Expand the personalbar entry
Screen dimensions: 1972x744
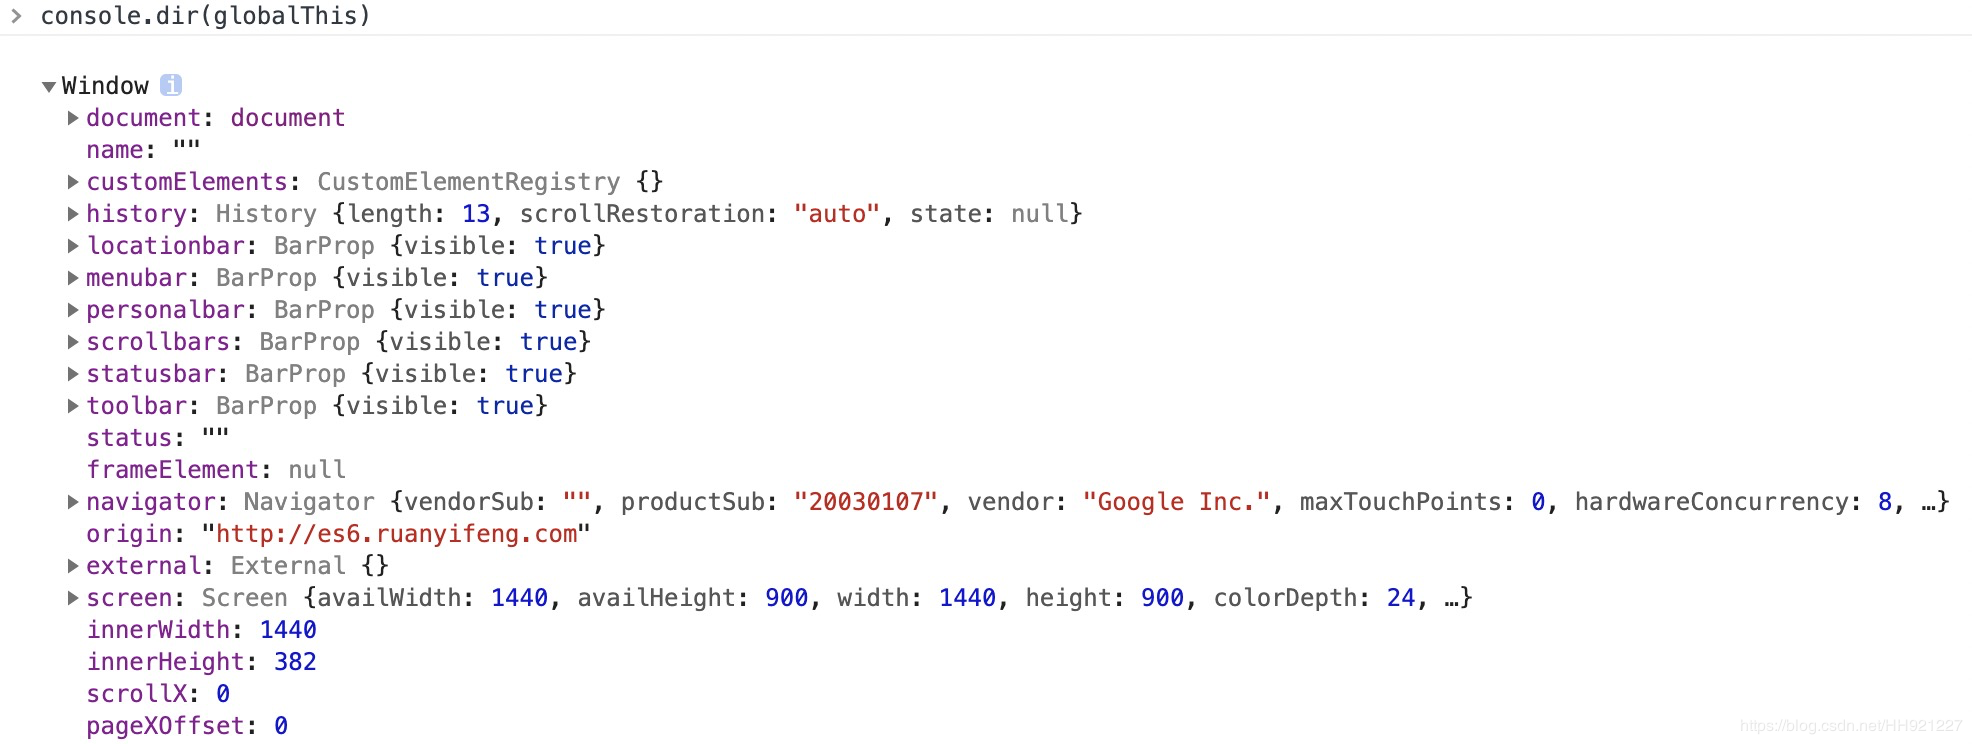[73, 310]
